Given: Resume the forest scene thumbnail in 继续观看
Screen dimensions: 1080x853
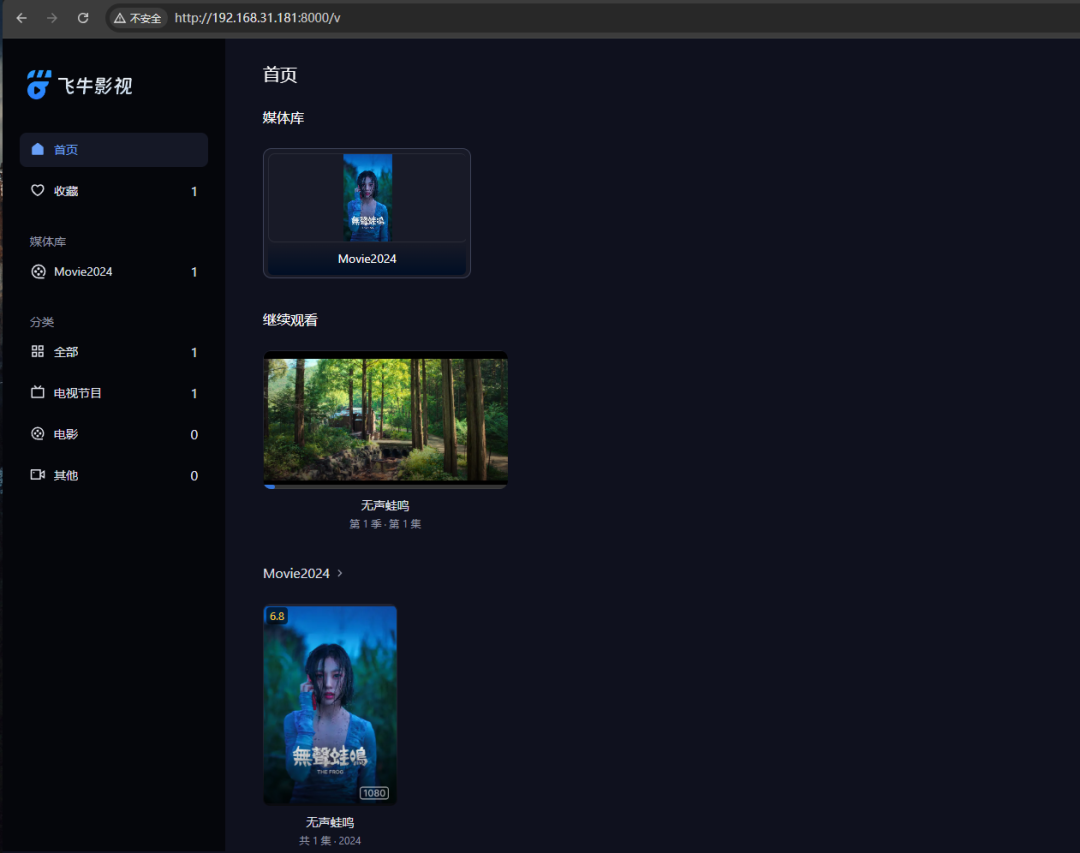Looking at the screenshot, I should coord(386,418).
